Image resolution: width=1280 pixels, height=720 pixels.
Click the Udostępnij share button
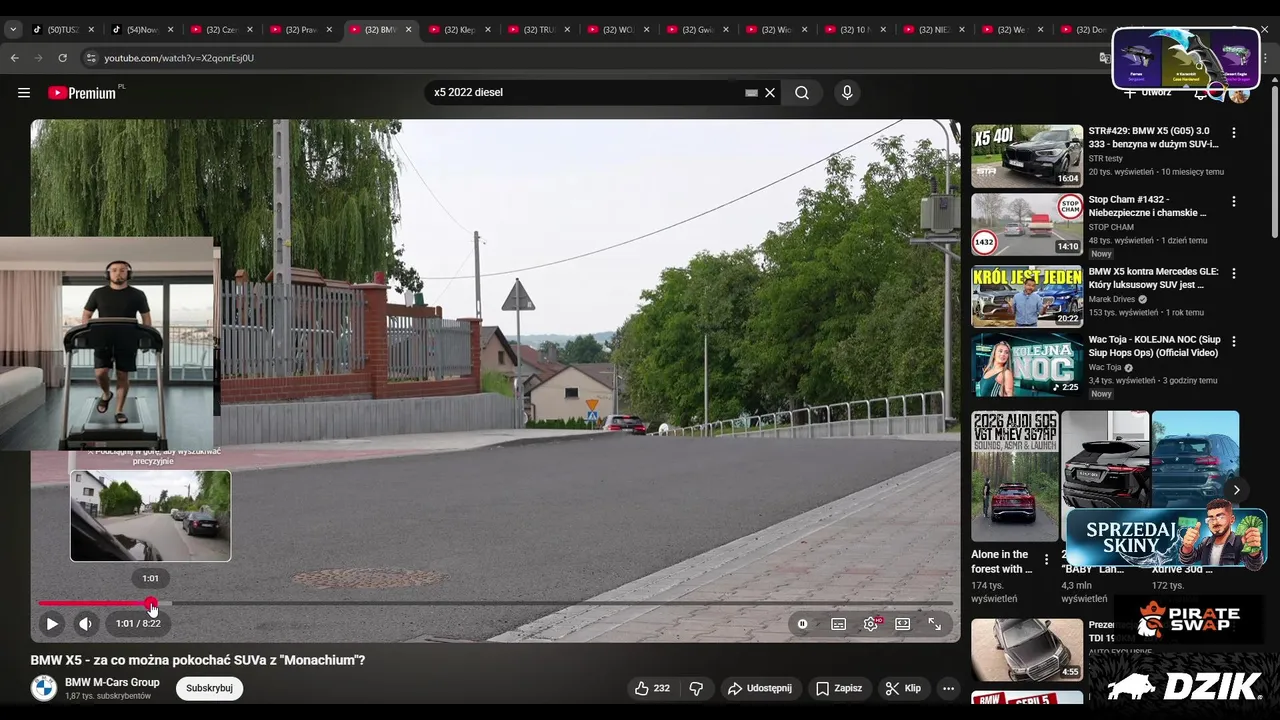click(759, 688)
